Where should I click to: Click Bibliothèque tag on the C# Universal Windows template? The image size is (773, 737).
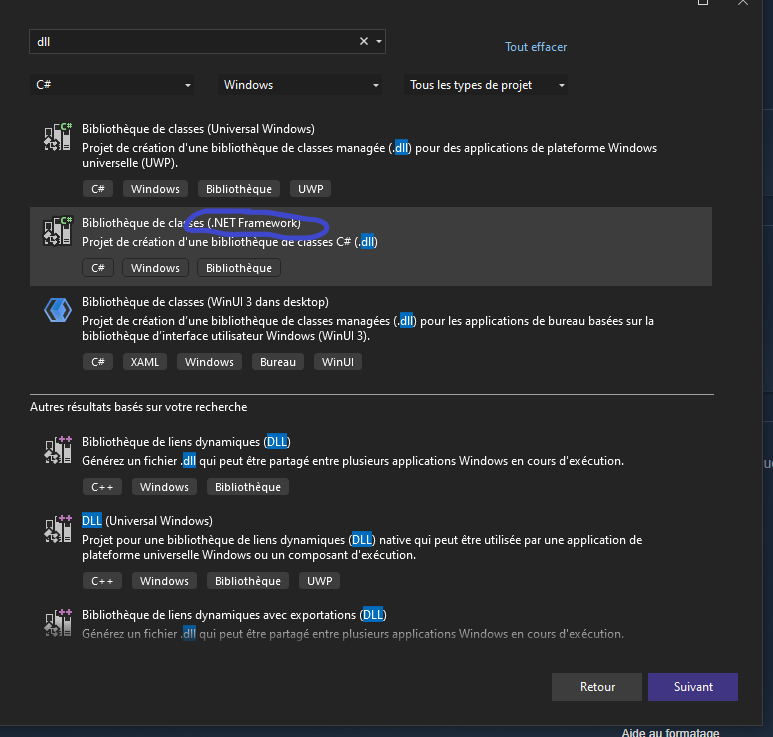tap(239, 189)
